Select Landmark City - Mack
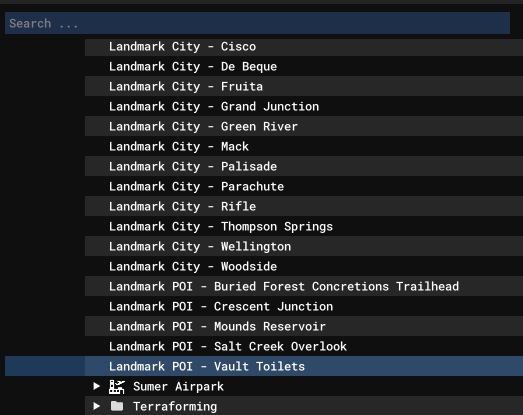 [304, 146]
